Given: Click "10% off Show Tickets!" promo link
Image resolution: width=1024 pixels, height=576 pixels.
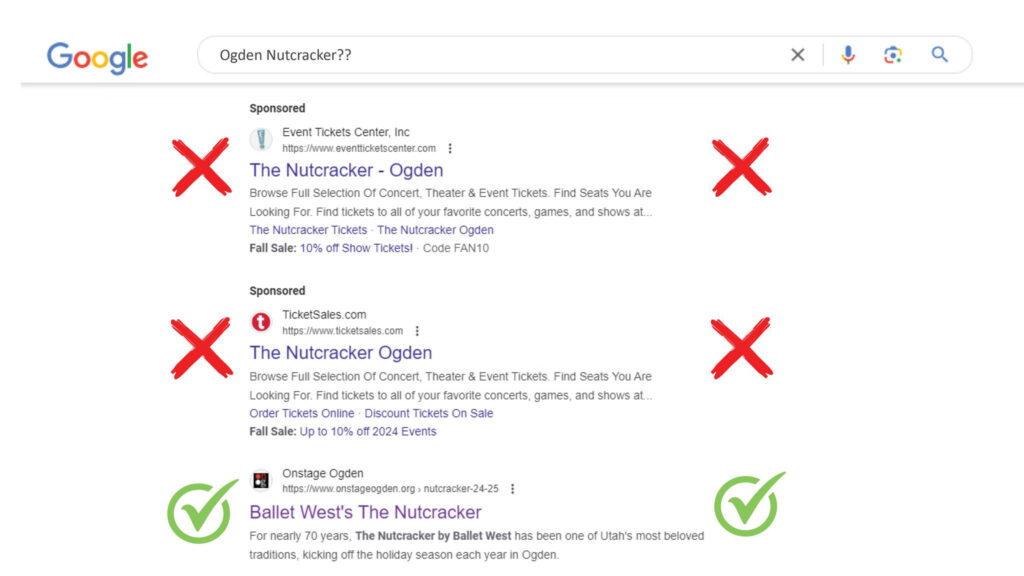Looking at the screenshot, I should pyautogui.click(x=357, y=248).
